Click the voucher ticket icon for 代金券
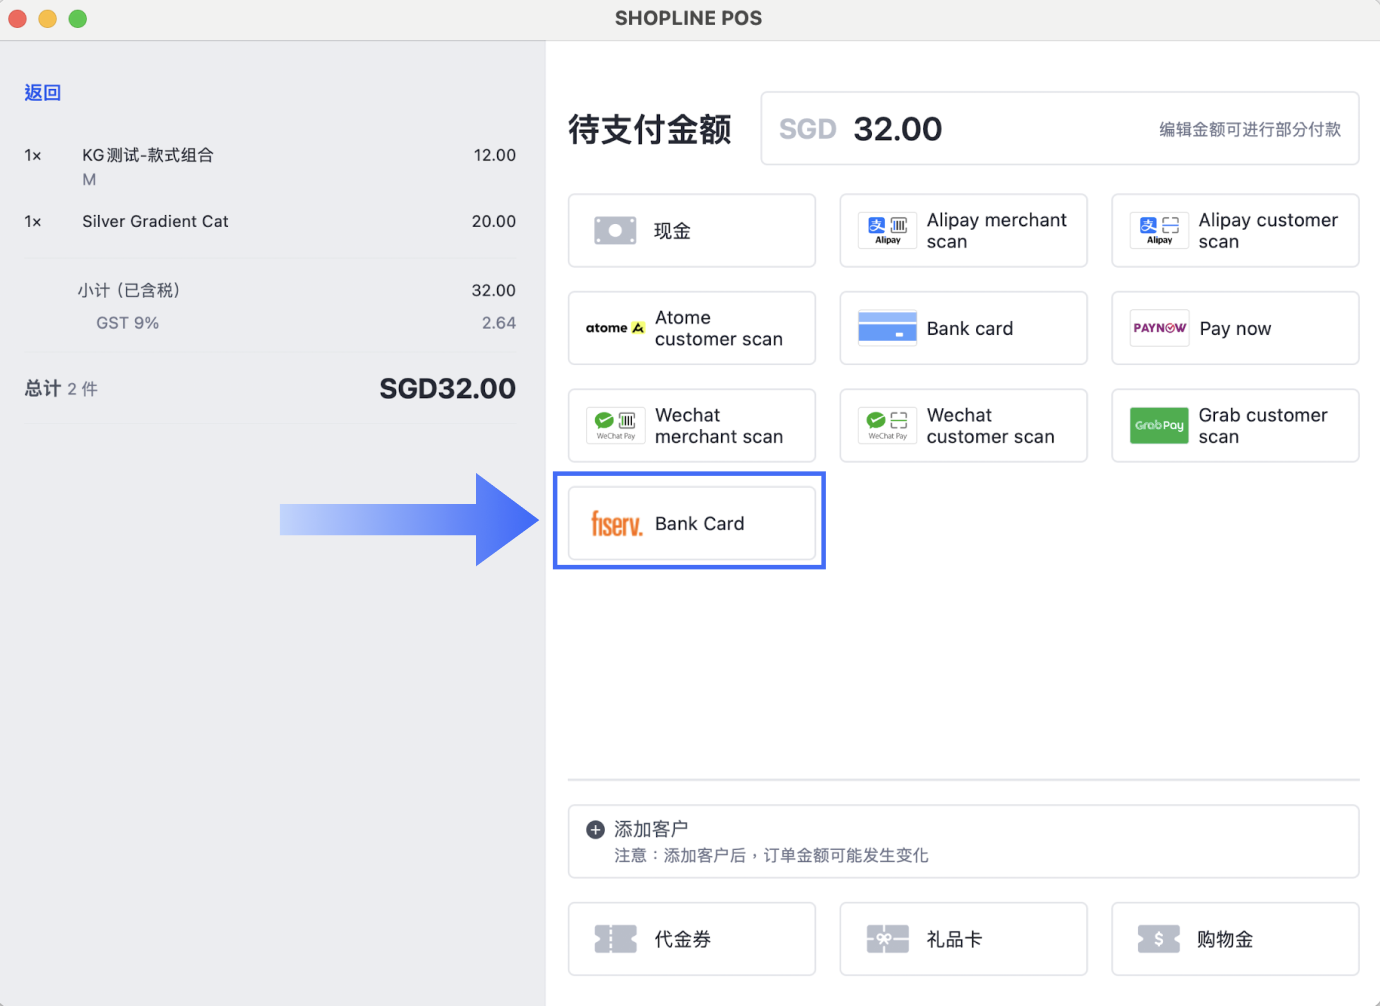 (x=615, y=939)
